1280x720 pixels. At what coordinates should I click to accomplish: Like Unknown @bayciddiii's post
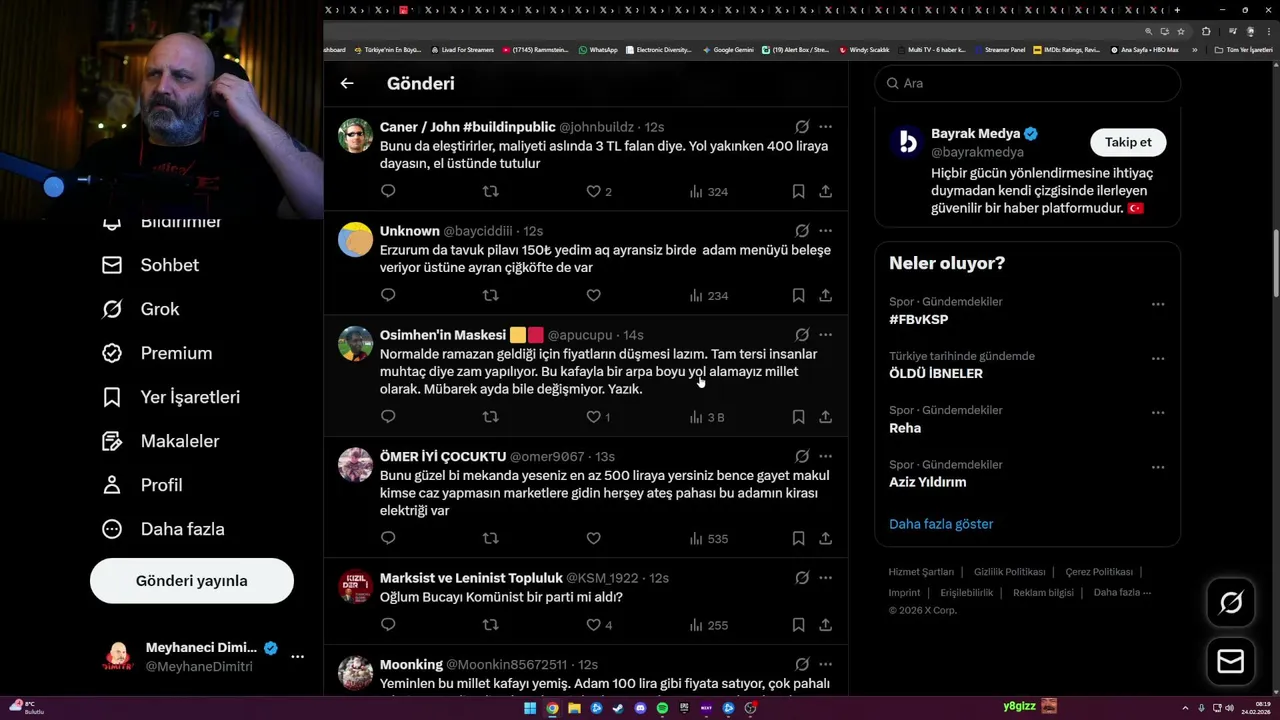593,295
